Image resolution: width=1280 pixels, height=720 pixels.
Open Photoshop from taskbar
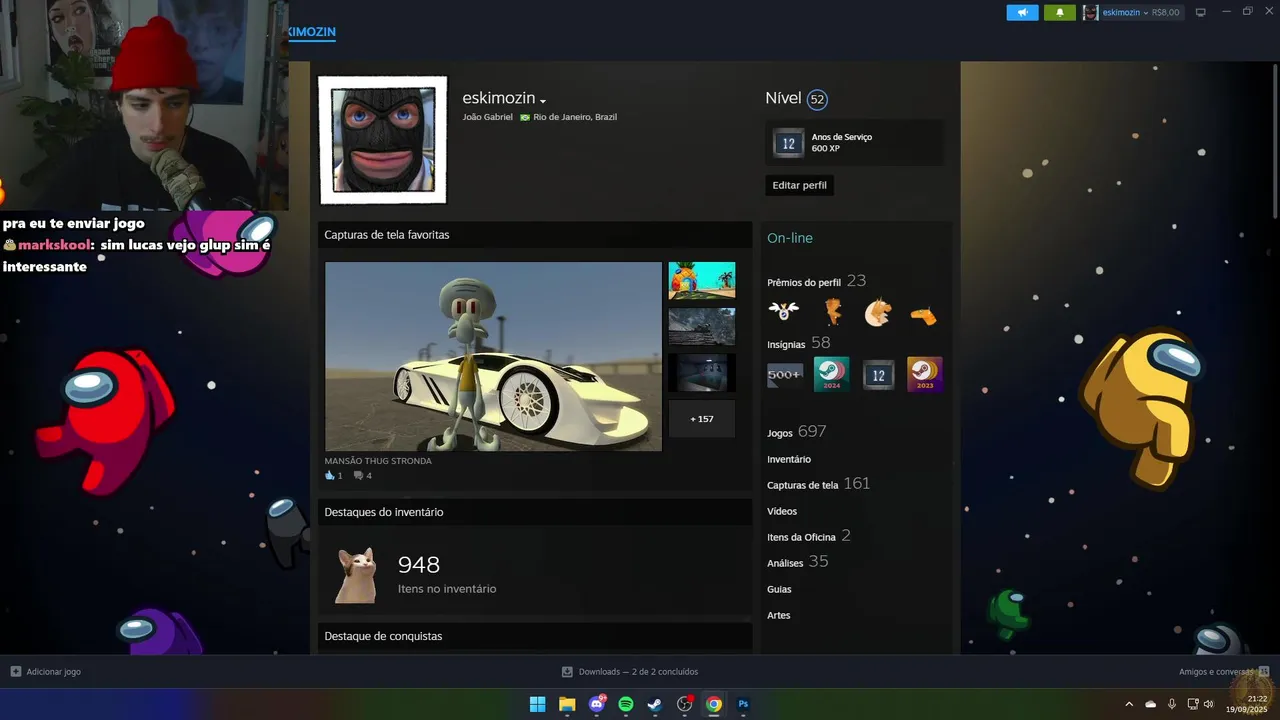[x=743, y=704]
